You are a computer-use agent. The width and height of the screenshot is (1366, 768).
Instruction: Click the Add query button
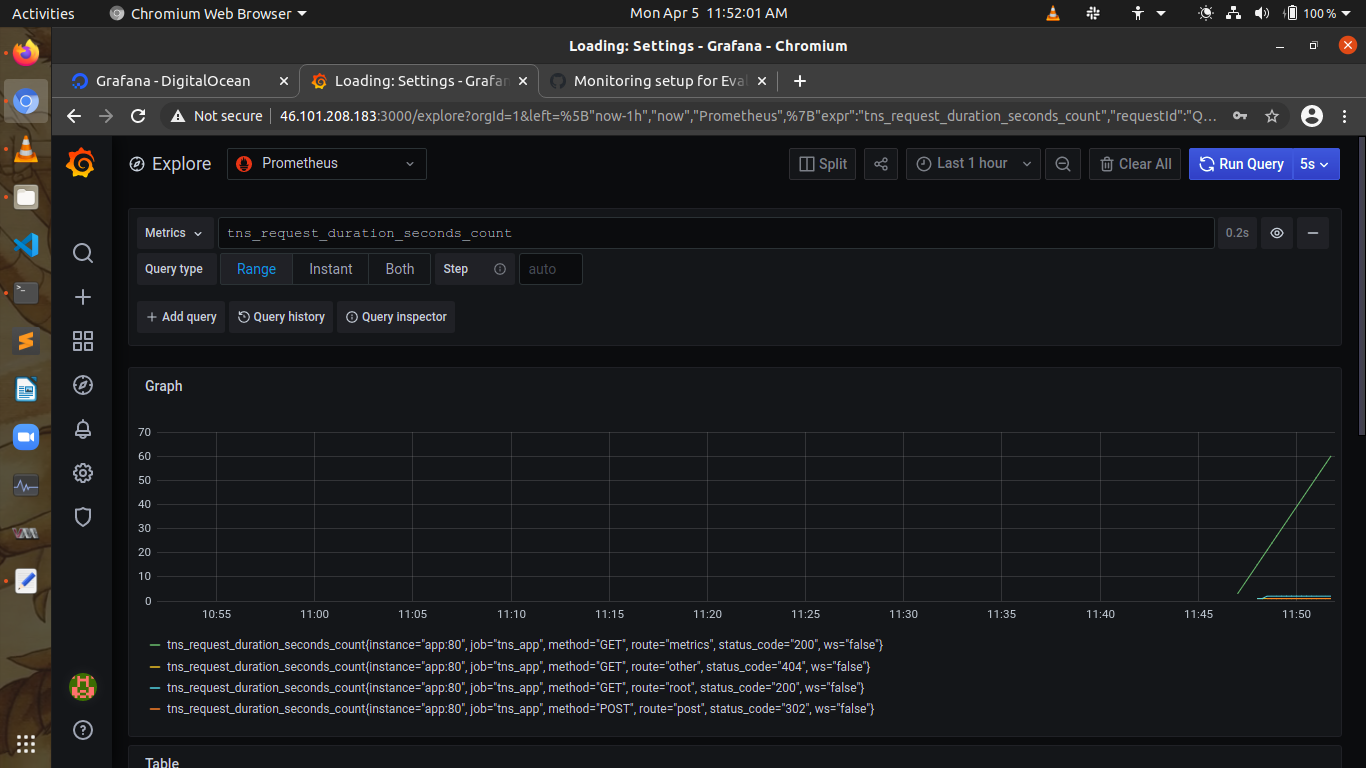180,316
